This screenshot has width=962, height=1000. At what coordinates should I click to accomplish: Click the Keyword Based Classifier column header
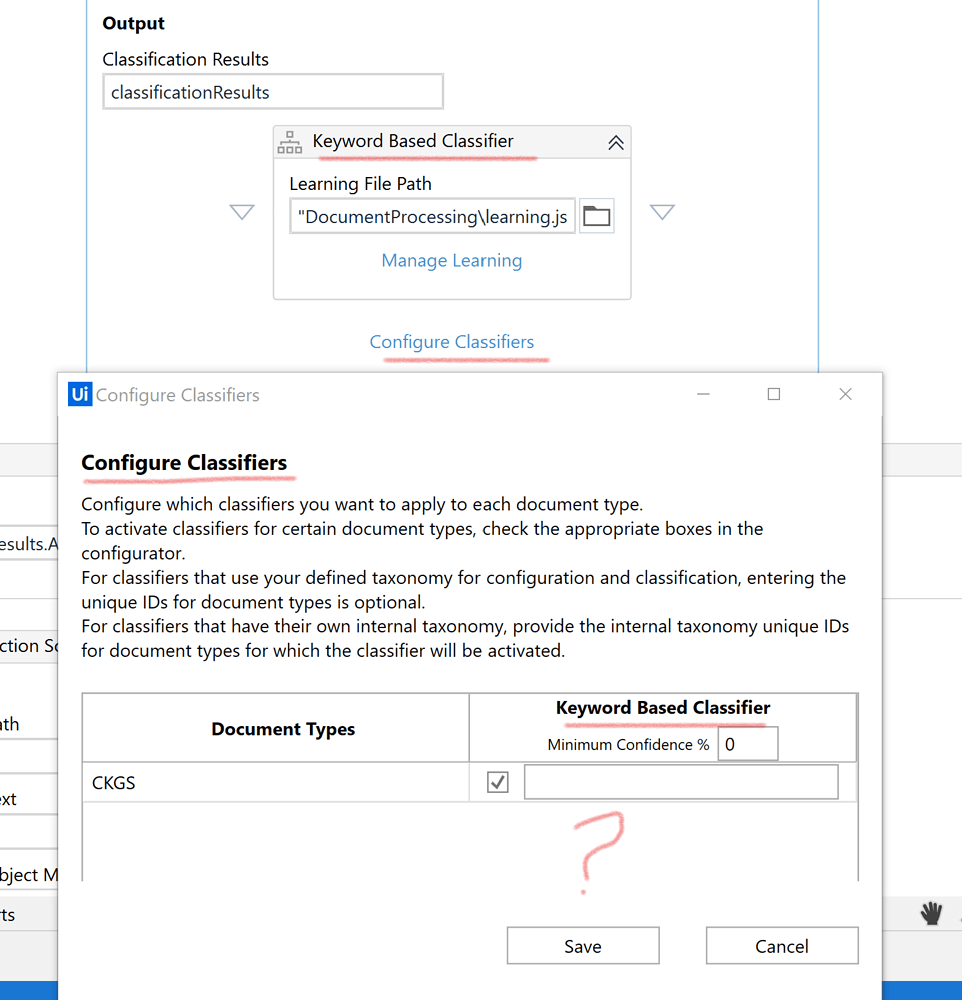[663, 707]
